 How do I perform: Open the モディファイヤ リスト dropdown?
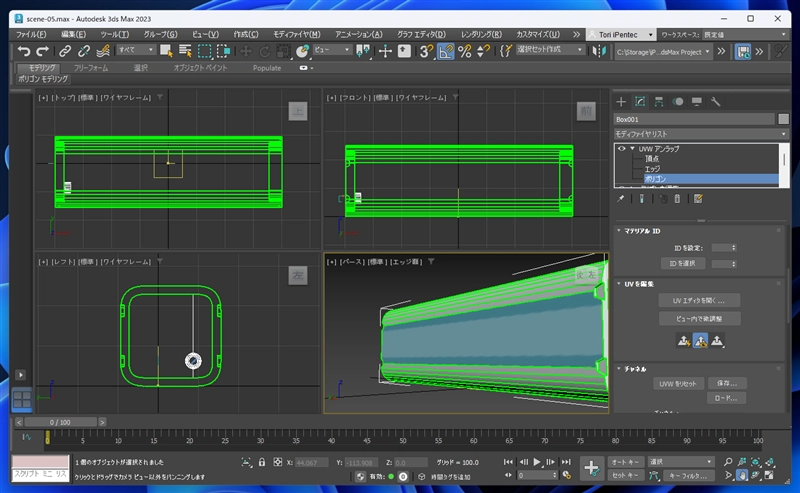click(700, 133)
